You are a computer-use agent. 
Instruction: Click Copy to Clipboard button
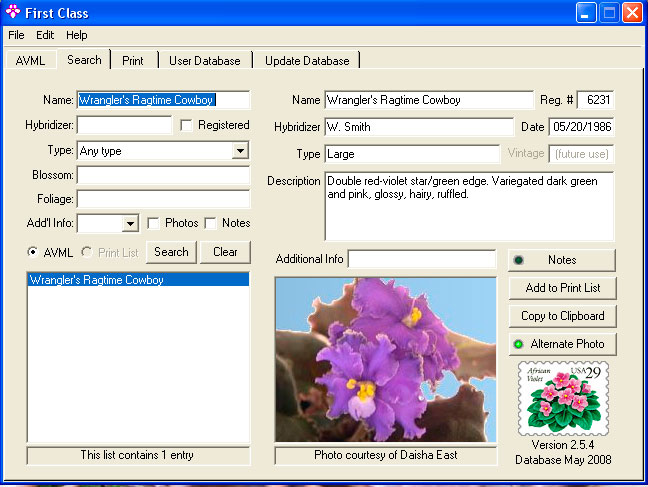tap(562, 316)
